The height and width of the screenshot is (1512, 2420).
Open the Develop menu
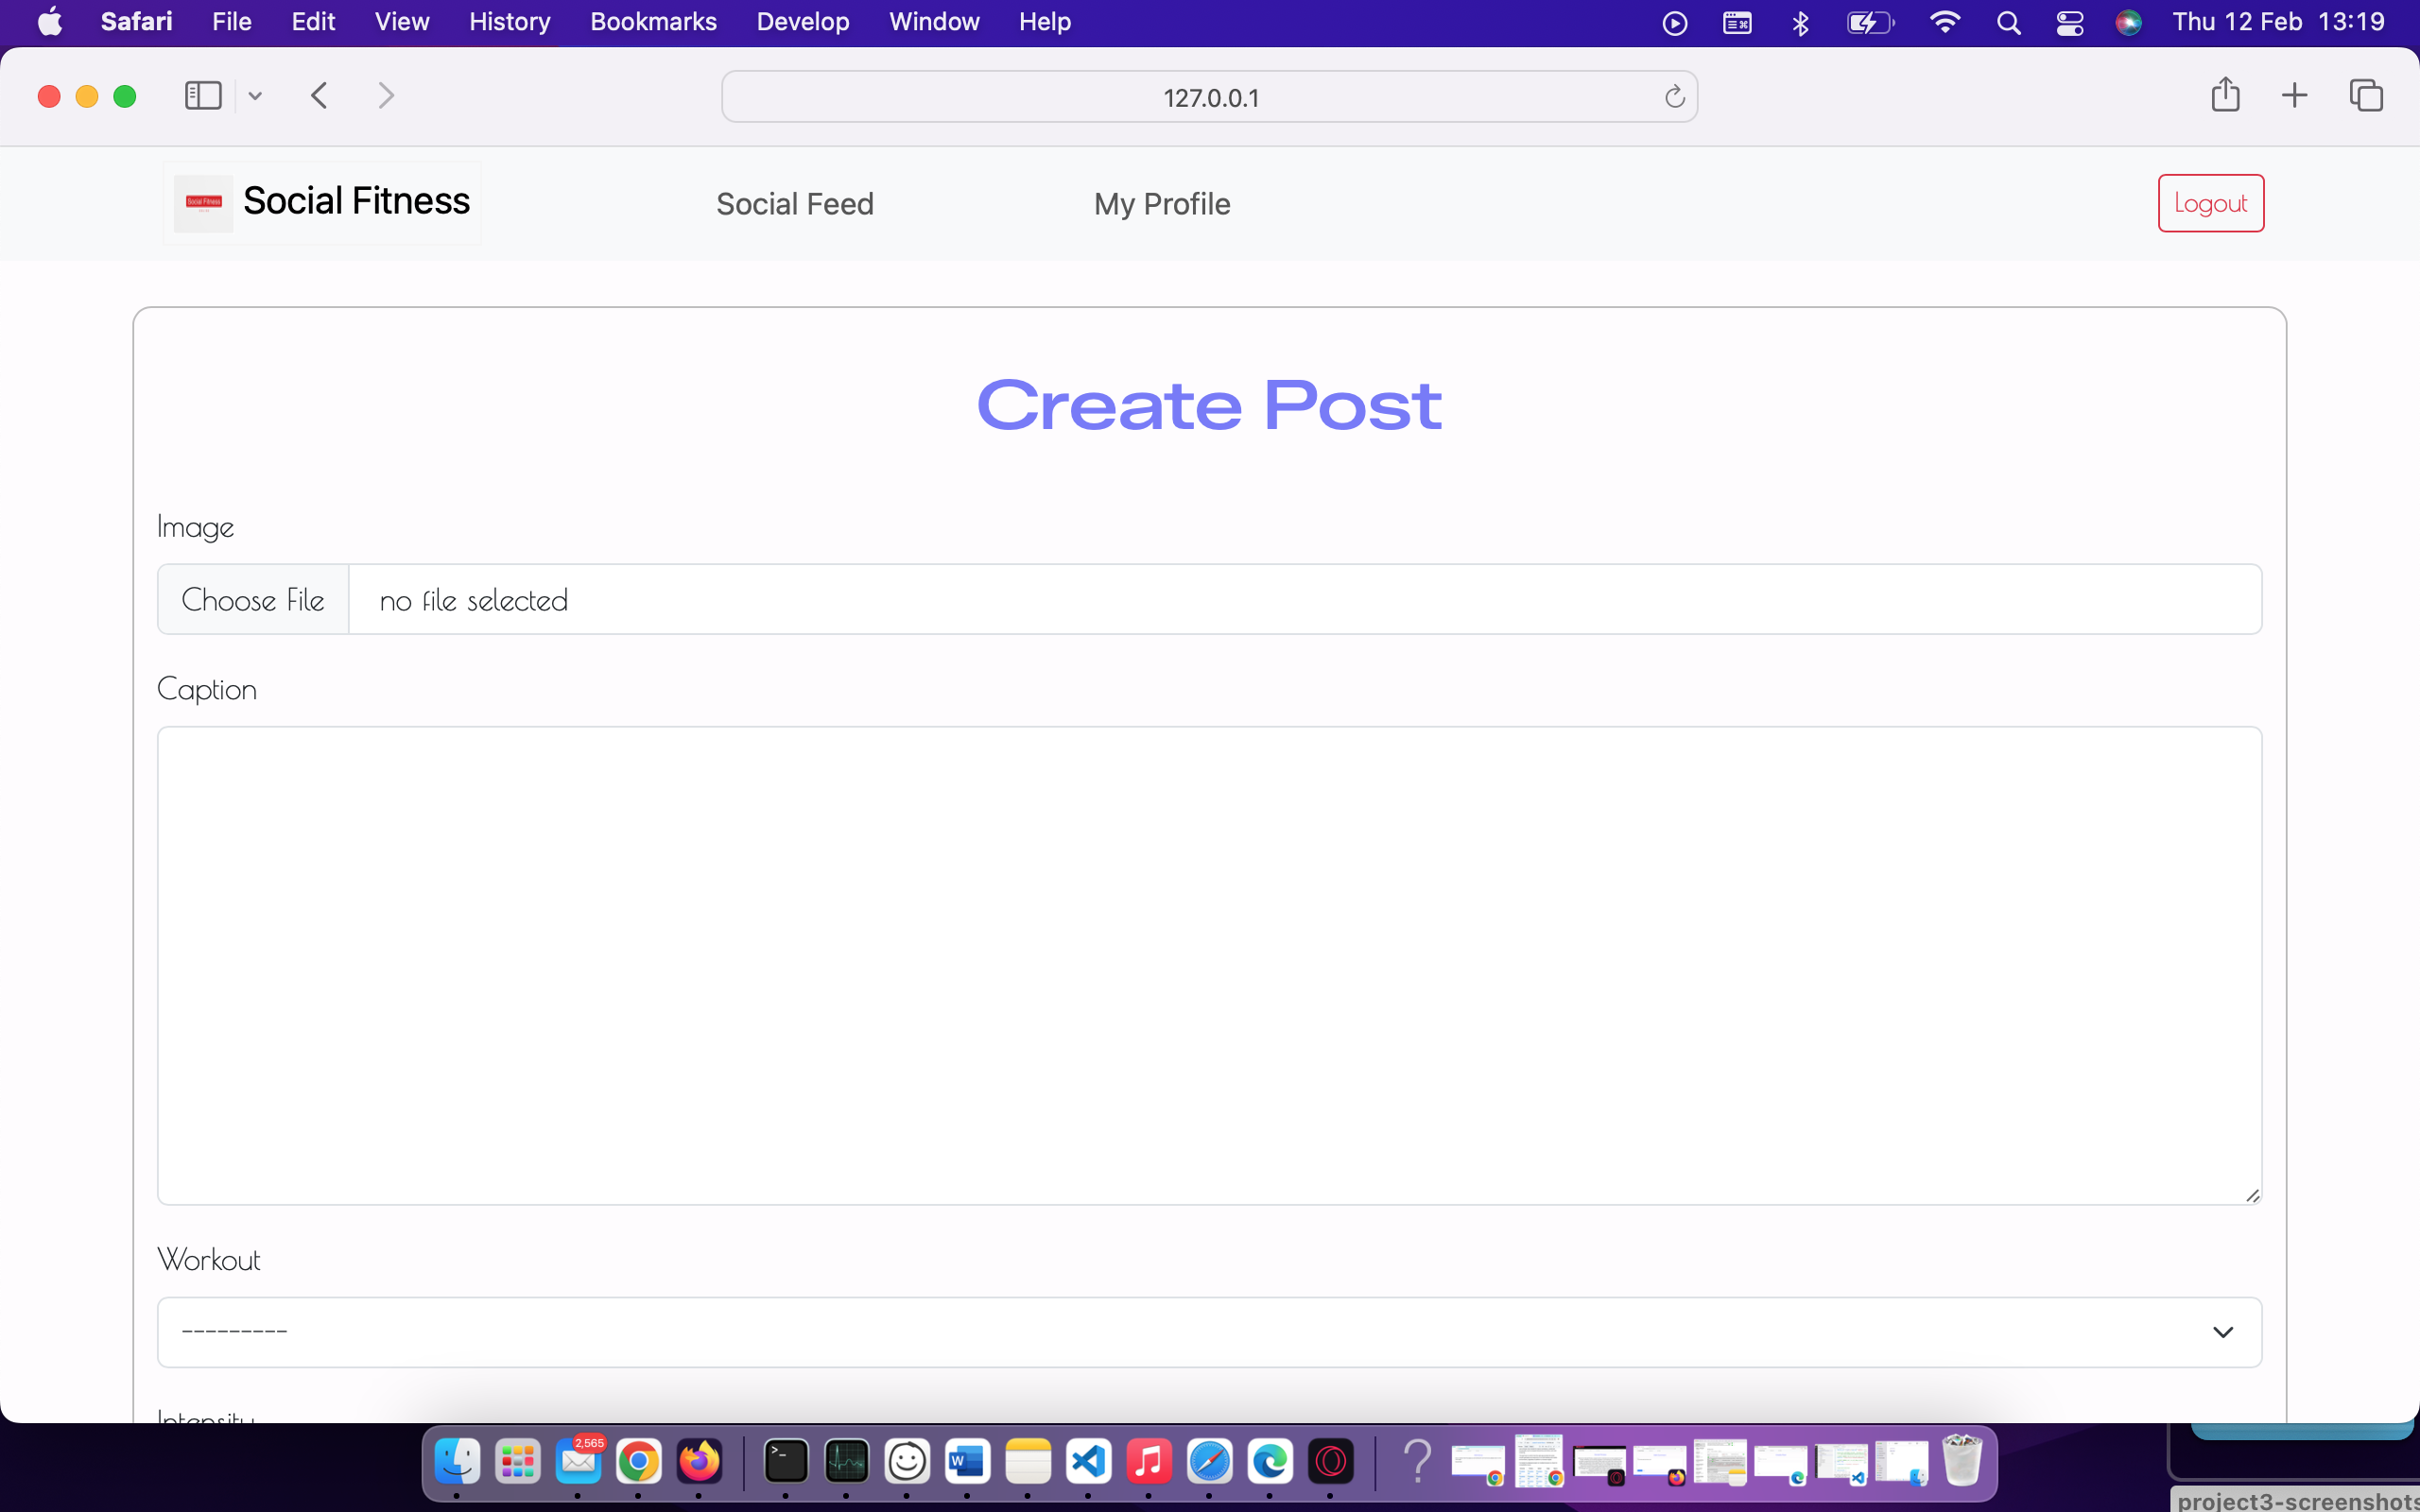point(803,21)
